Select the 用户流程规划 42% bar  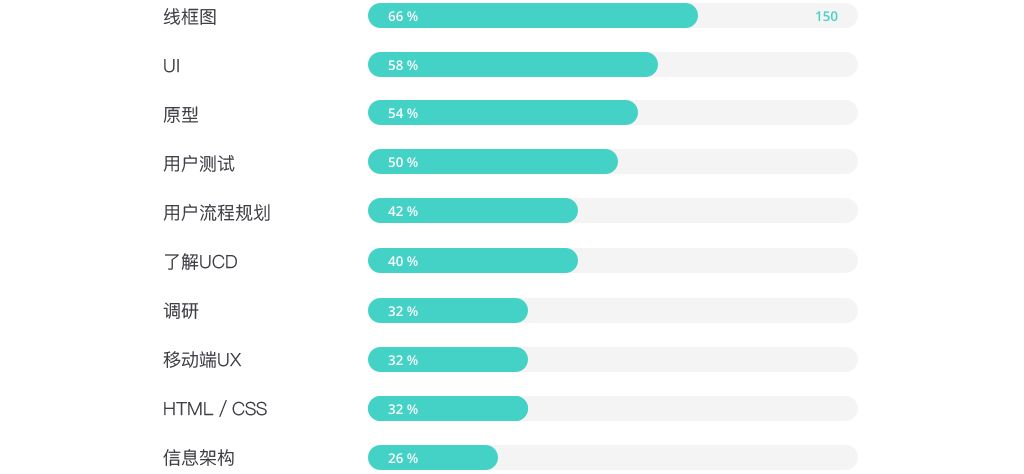pos(472,211)
